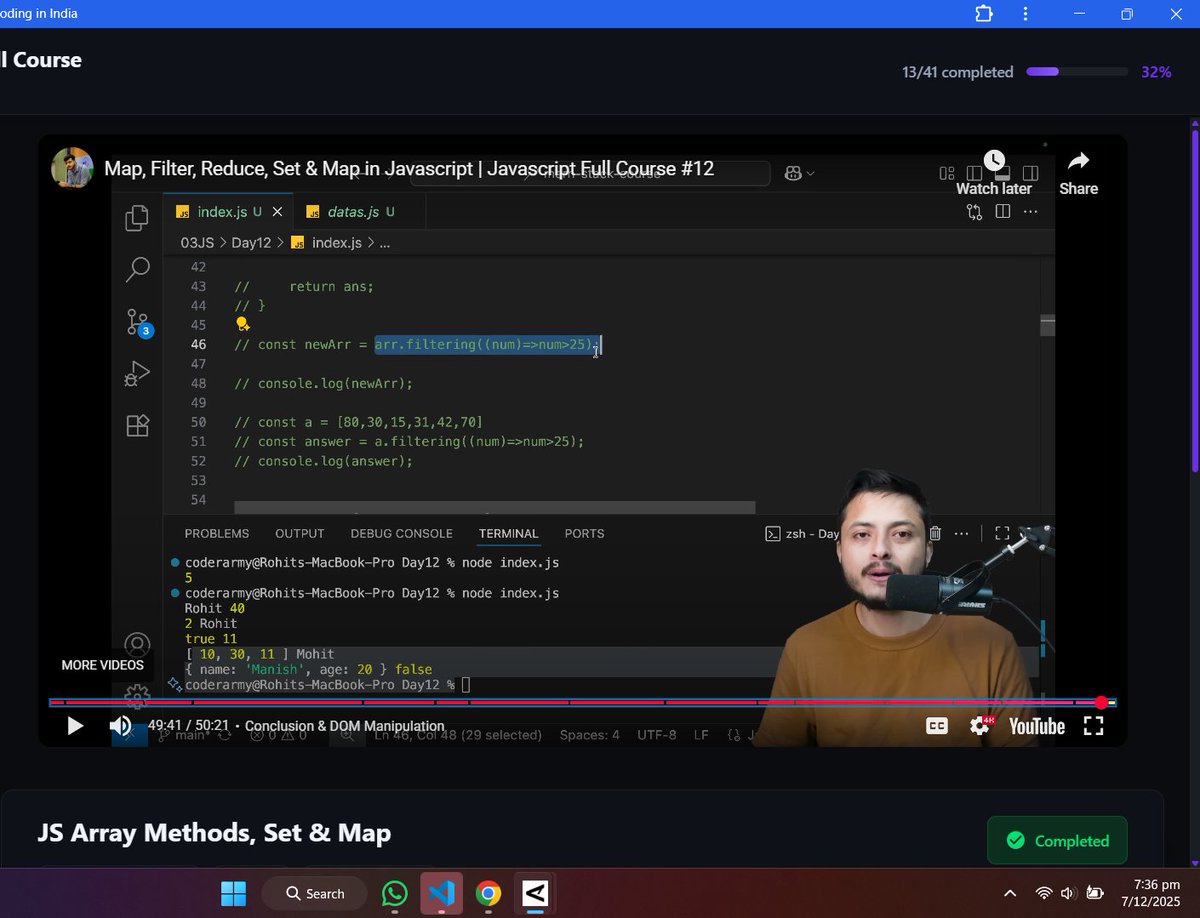Open the OUTPUT panel tab

pos(300,533)
